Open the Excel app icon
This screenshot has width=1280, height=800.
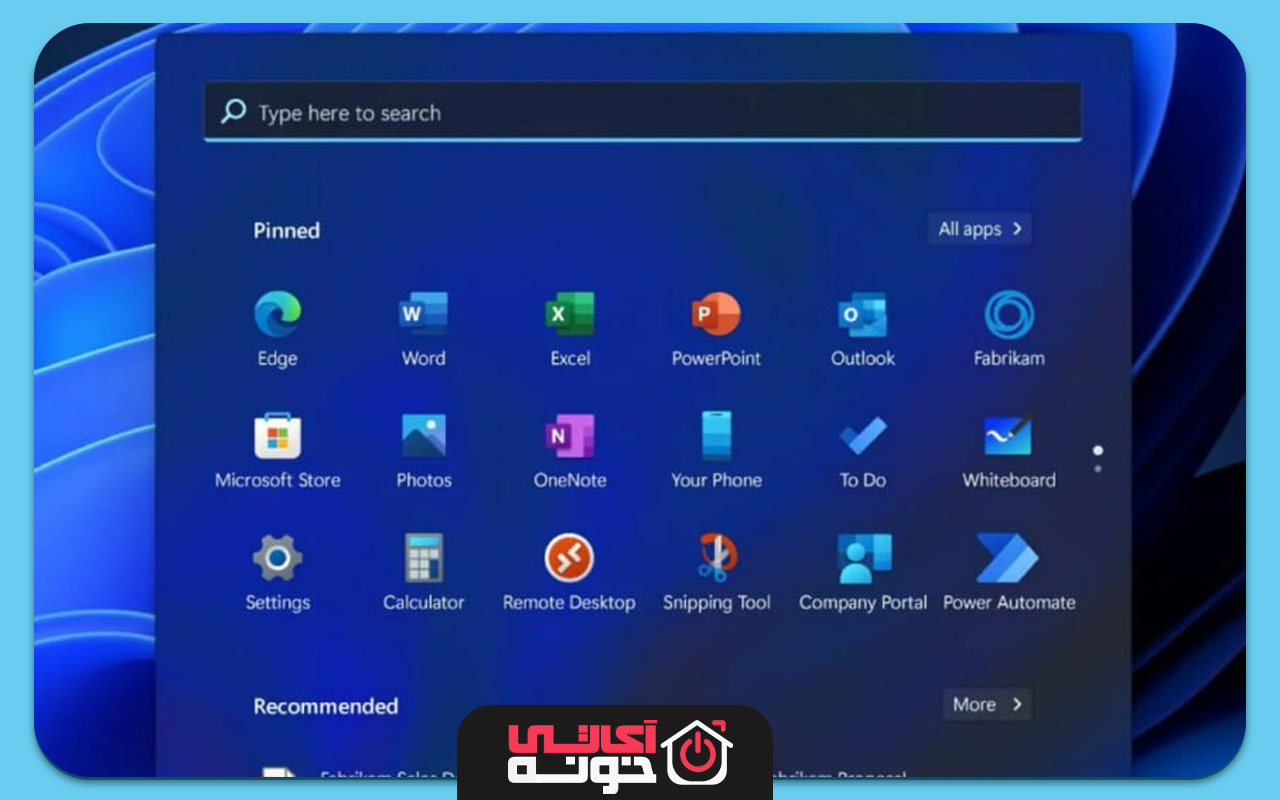570,316
